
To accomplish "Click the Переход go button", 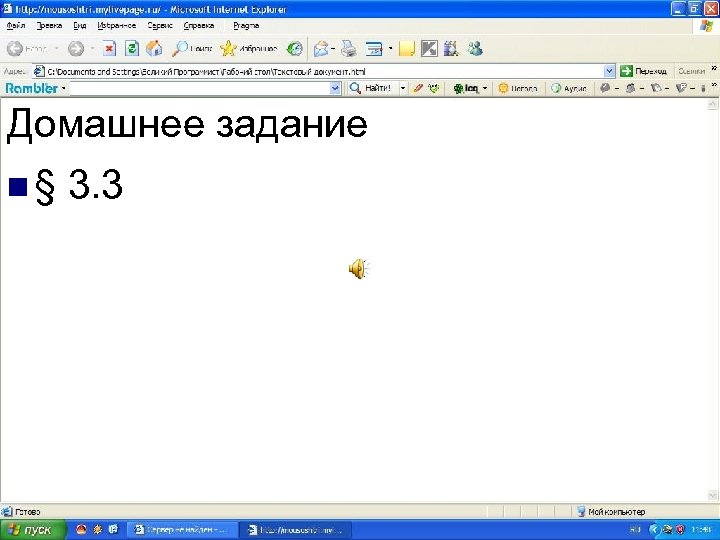I will pos(643,71).
